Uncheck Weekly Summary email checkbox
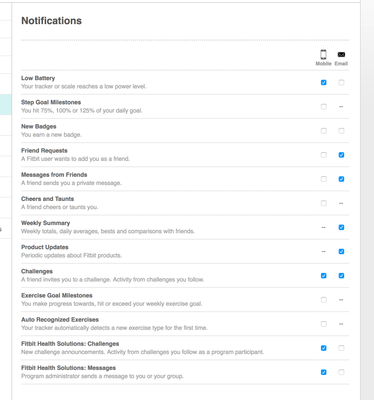Image resolution: width=374 pixels, height=400 pixels. click(341, 227)
